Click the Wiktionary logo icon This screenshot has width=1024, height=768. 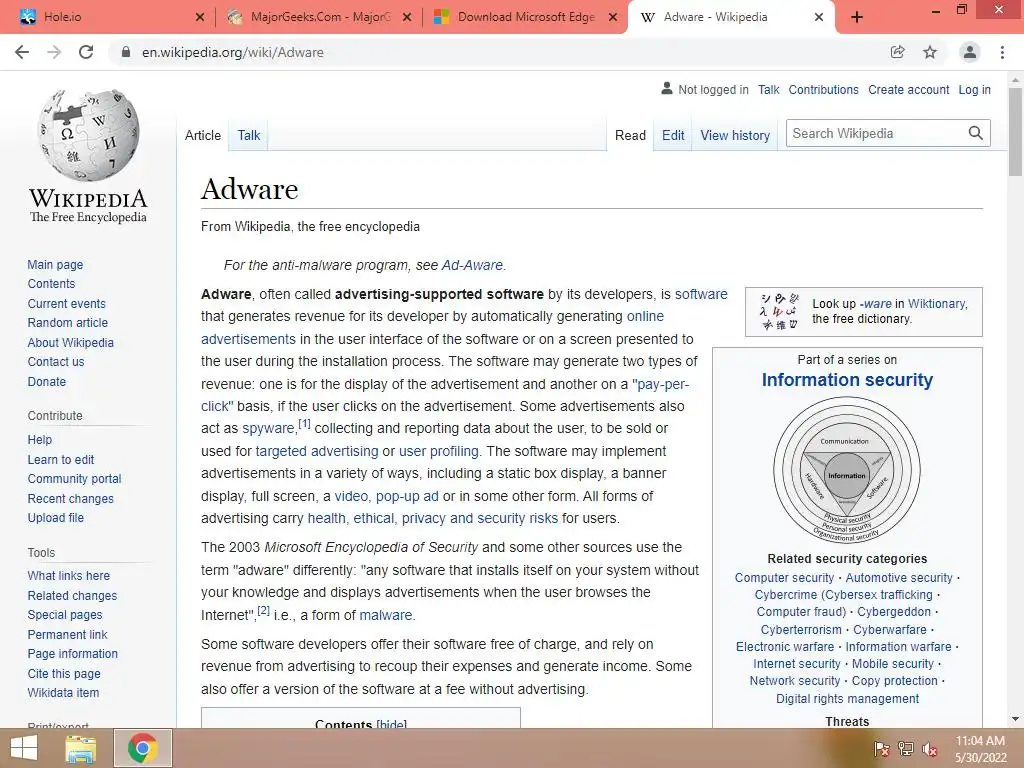[779, 312]
